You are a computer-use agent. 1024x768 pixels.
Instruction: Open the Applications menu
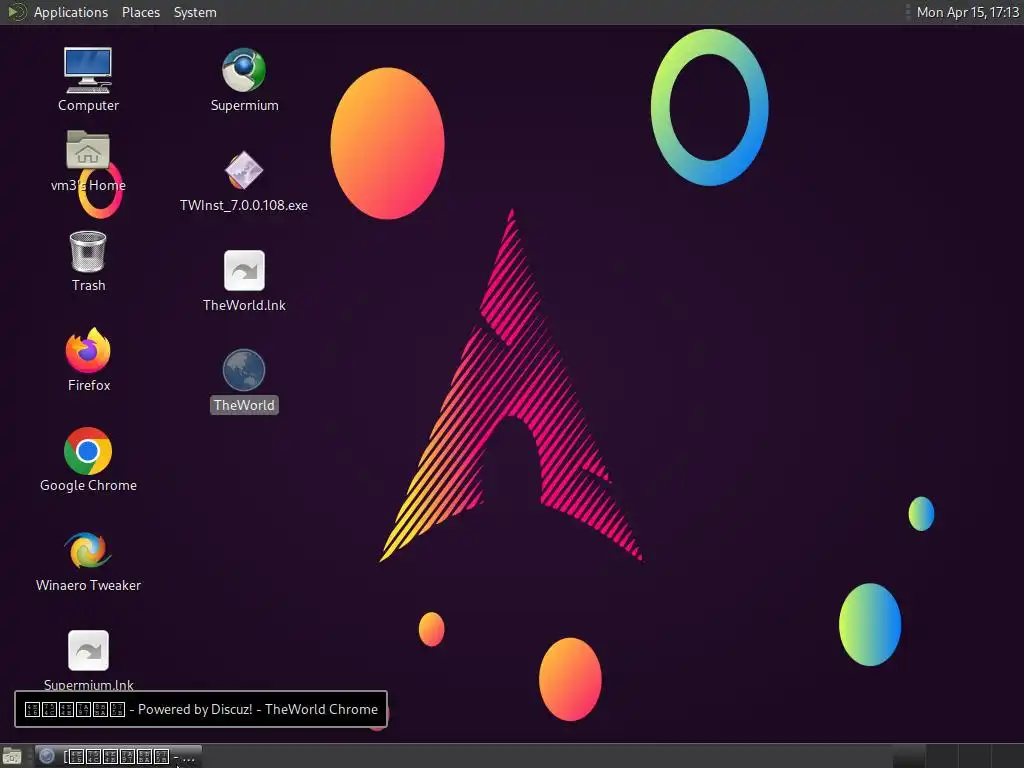click(x=71, y=12)
